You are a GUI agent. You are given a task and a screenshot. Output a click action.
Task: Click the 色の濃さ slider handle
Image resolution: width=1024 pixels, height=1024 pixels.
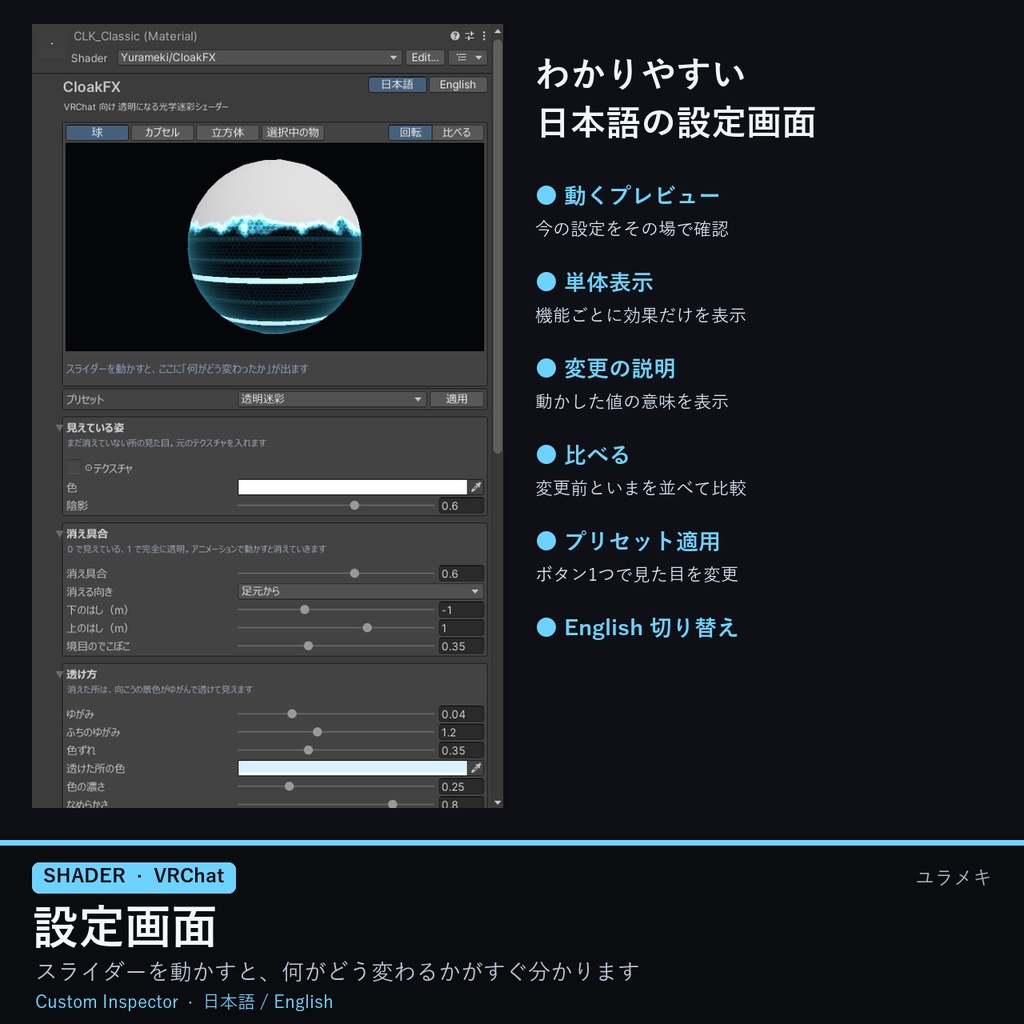tap(289, 786)
